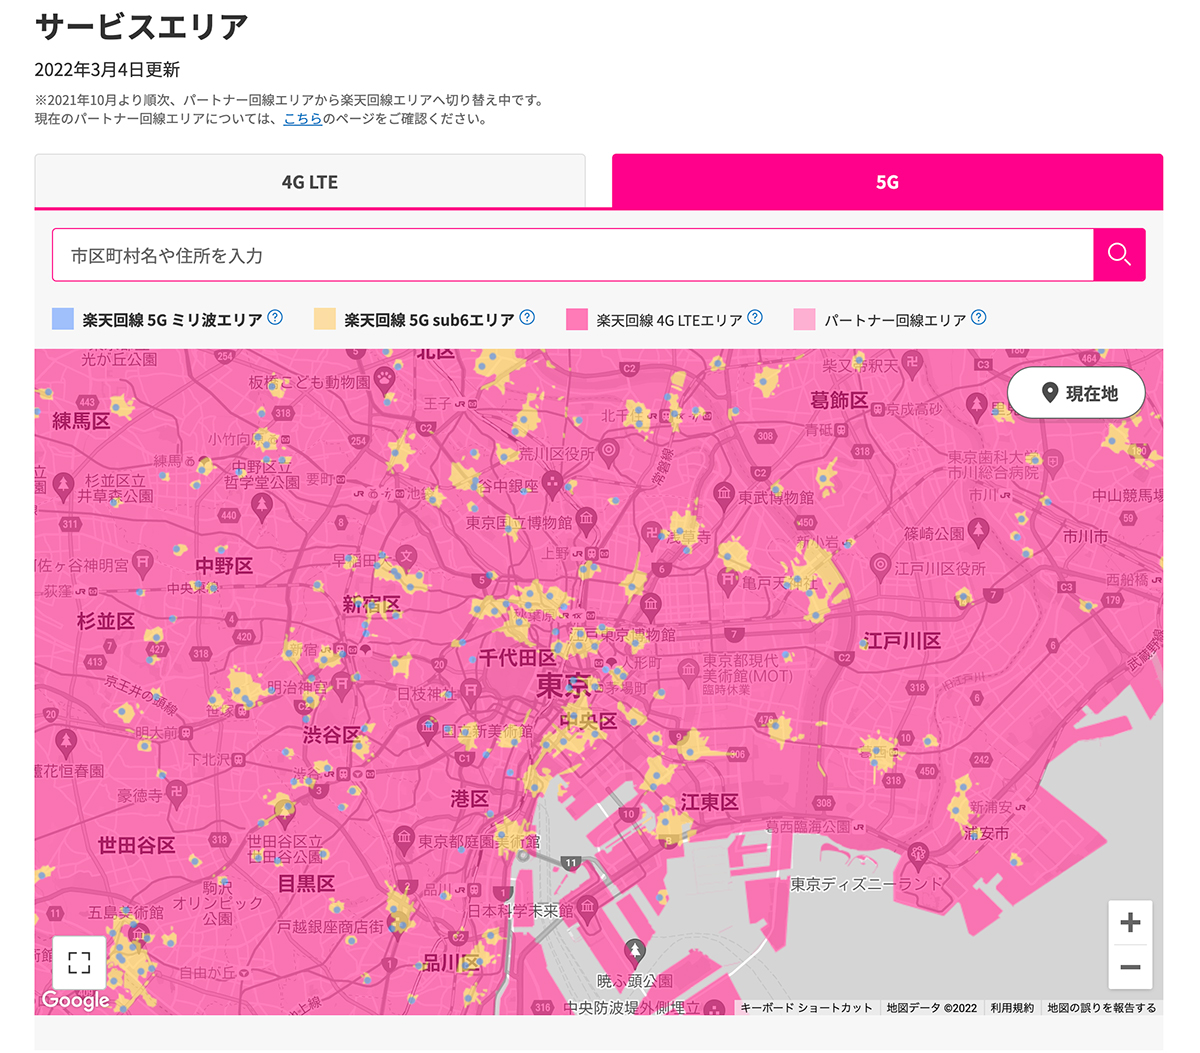The width and height of the screenshot is (1200, 1053).
Task: Toggle fullscreen map view
Action: [79, 963]
